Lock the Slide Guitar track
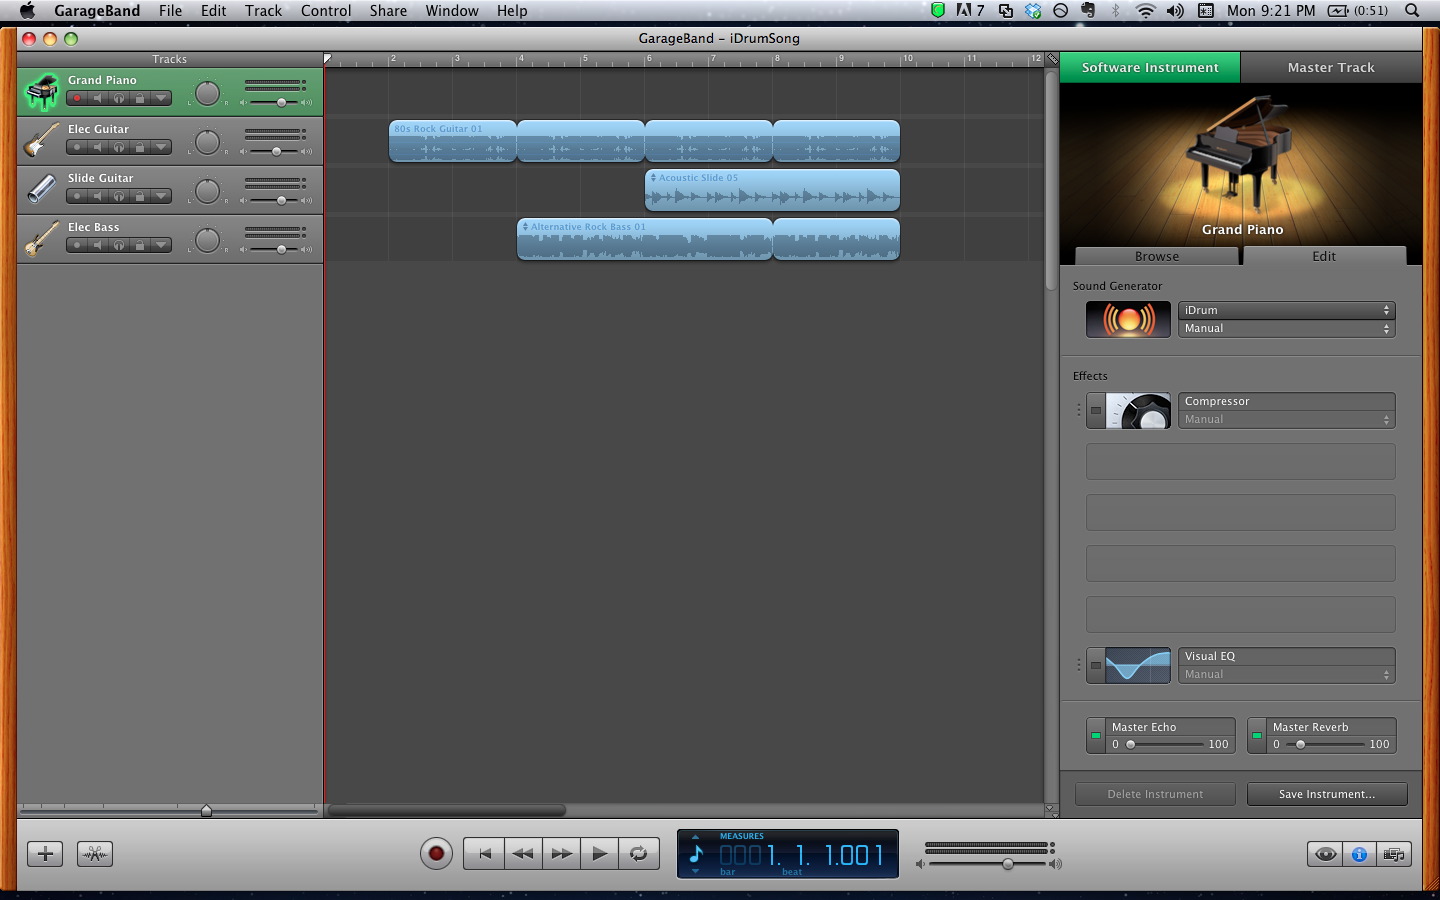The height and width of the screenshot is (900, 1440). pos(140,196)
